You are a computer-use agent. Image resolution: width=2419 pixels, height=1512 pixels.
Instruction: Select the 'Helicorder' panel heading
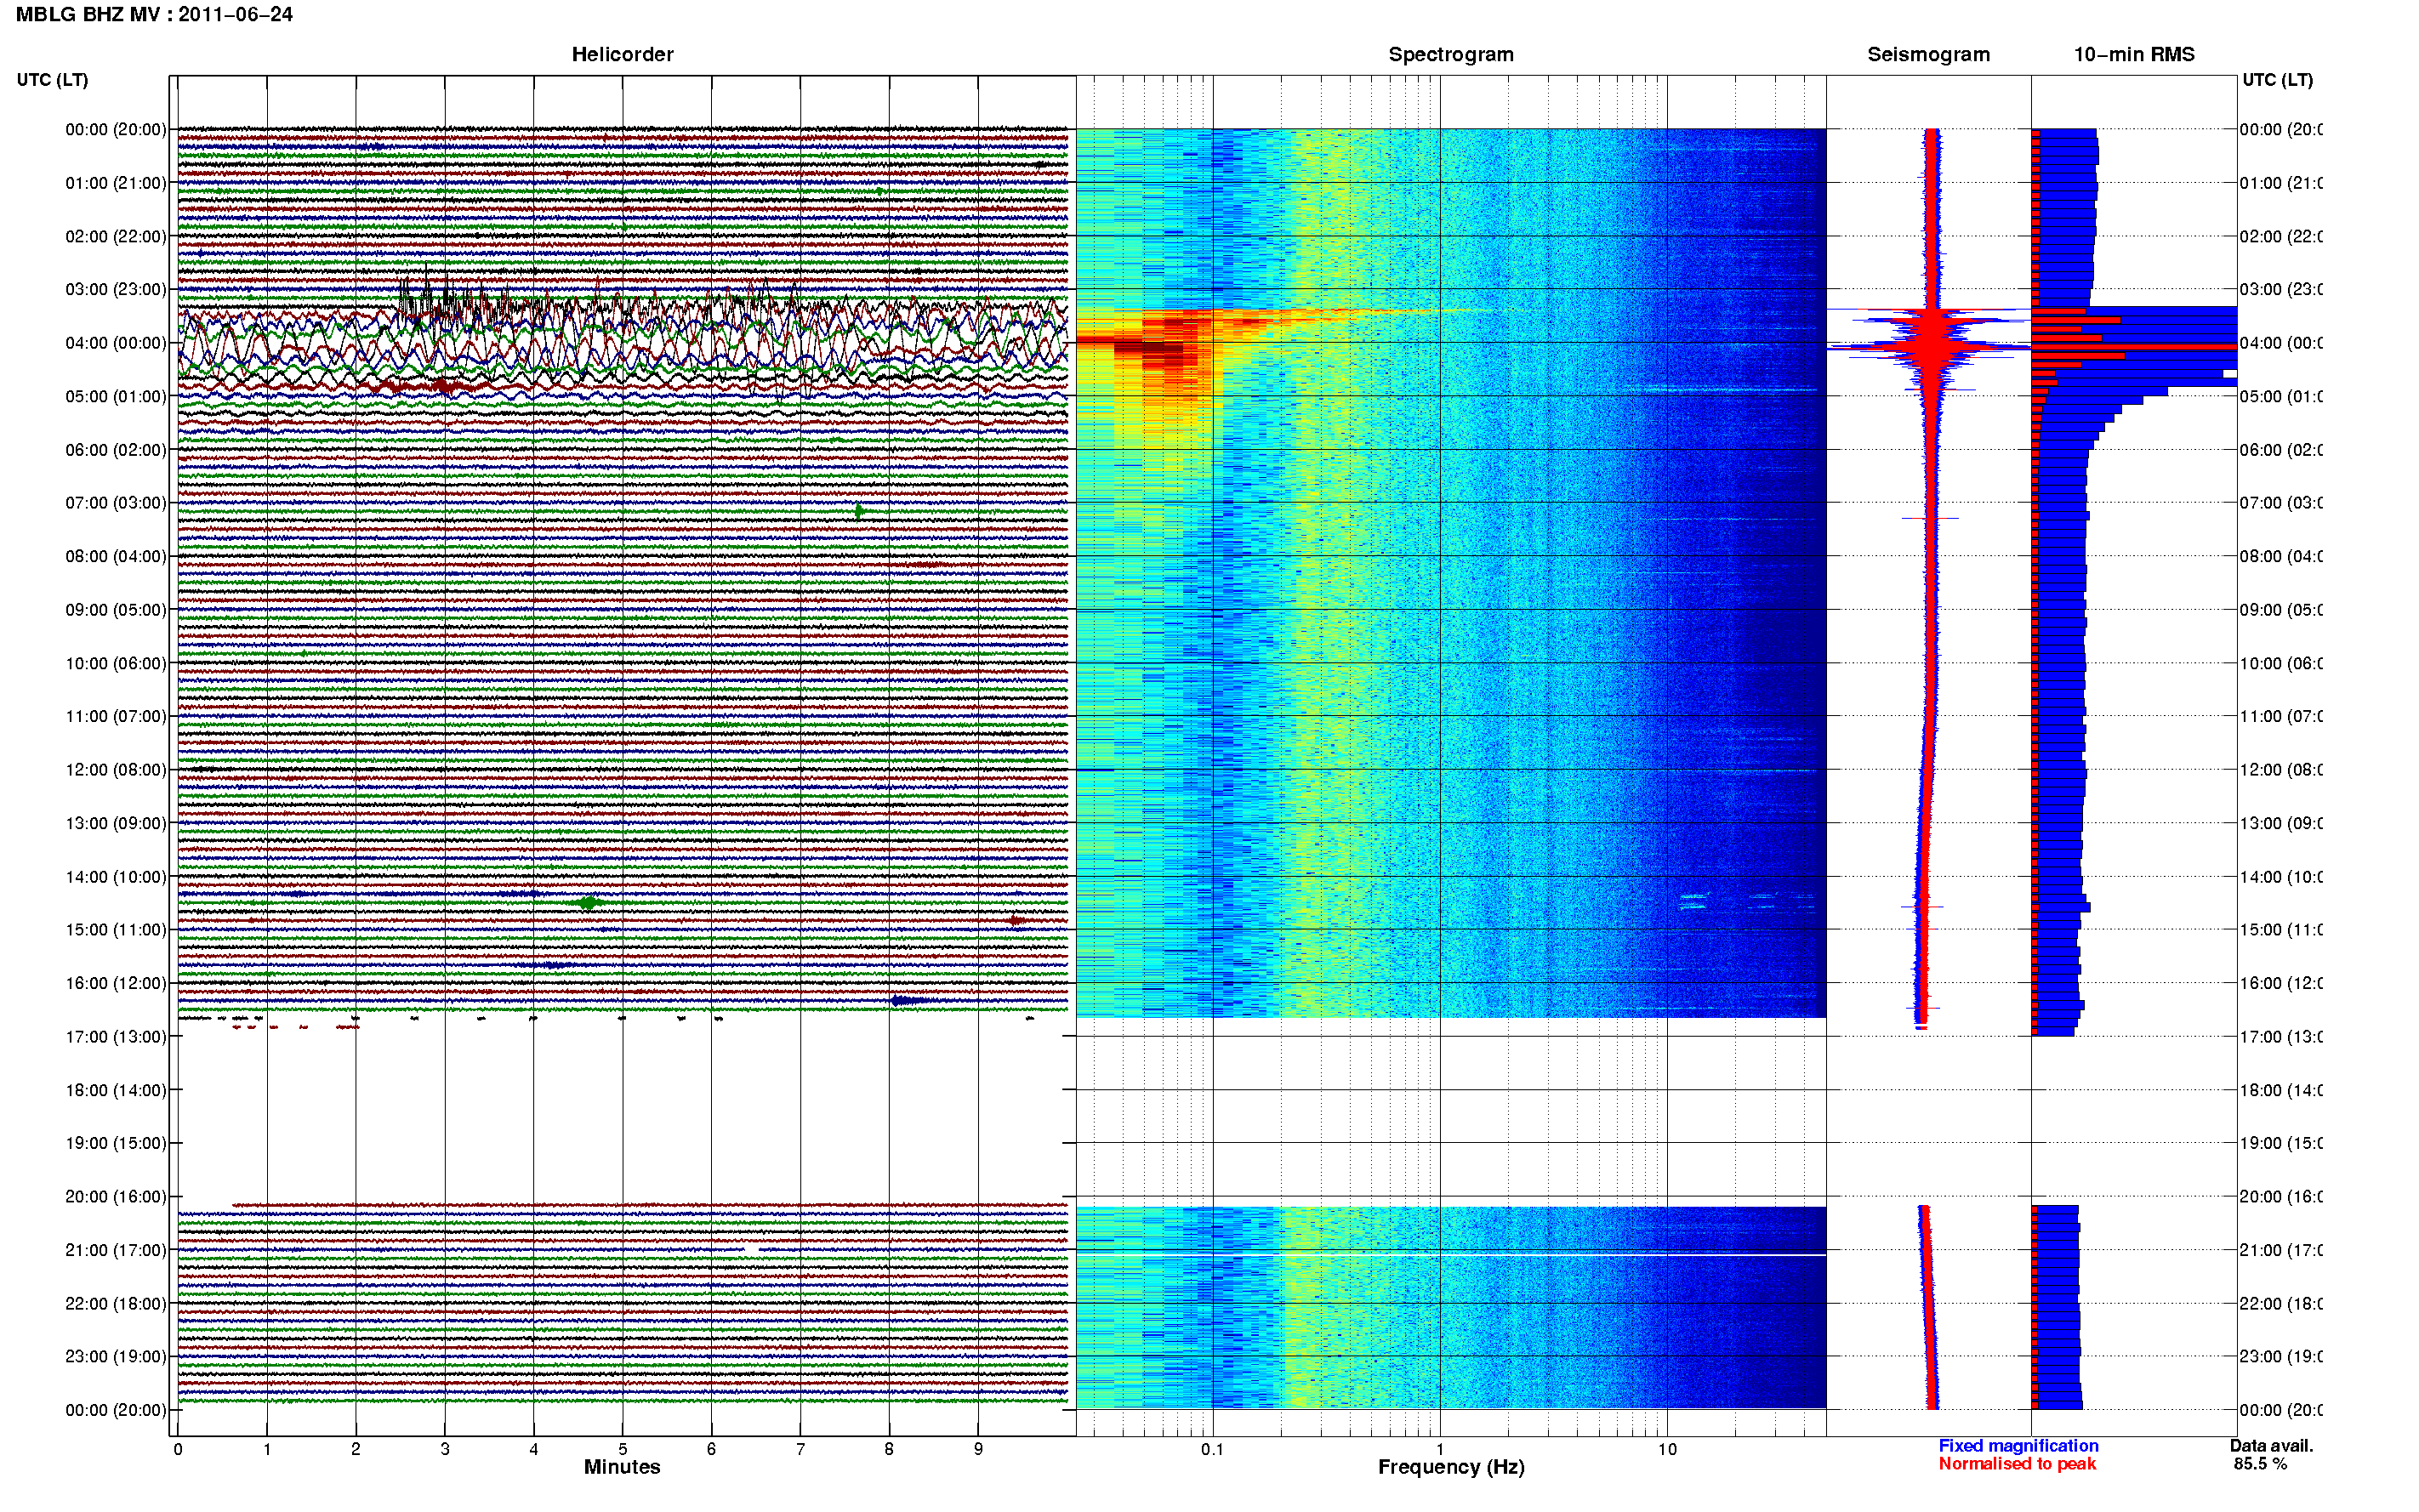622,55
